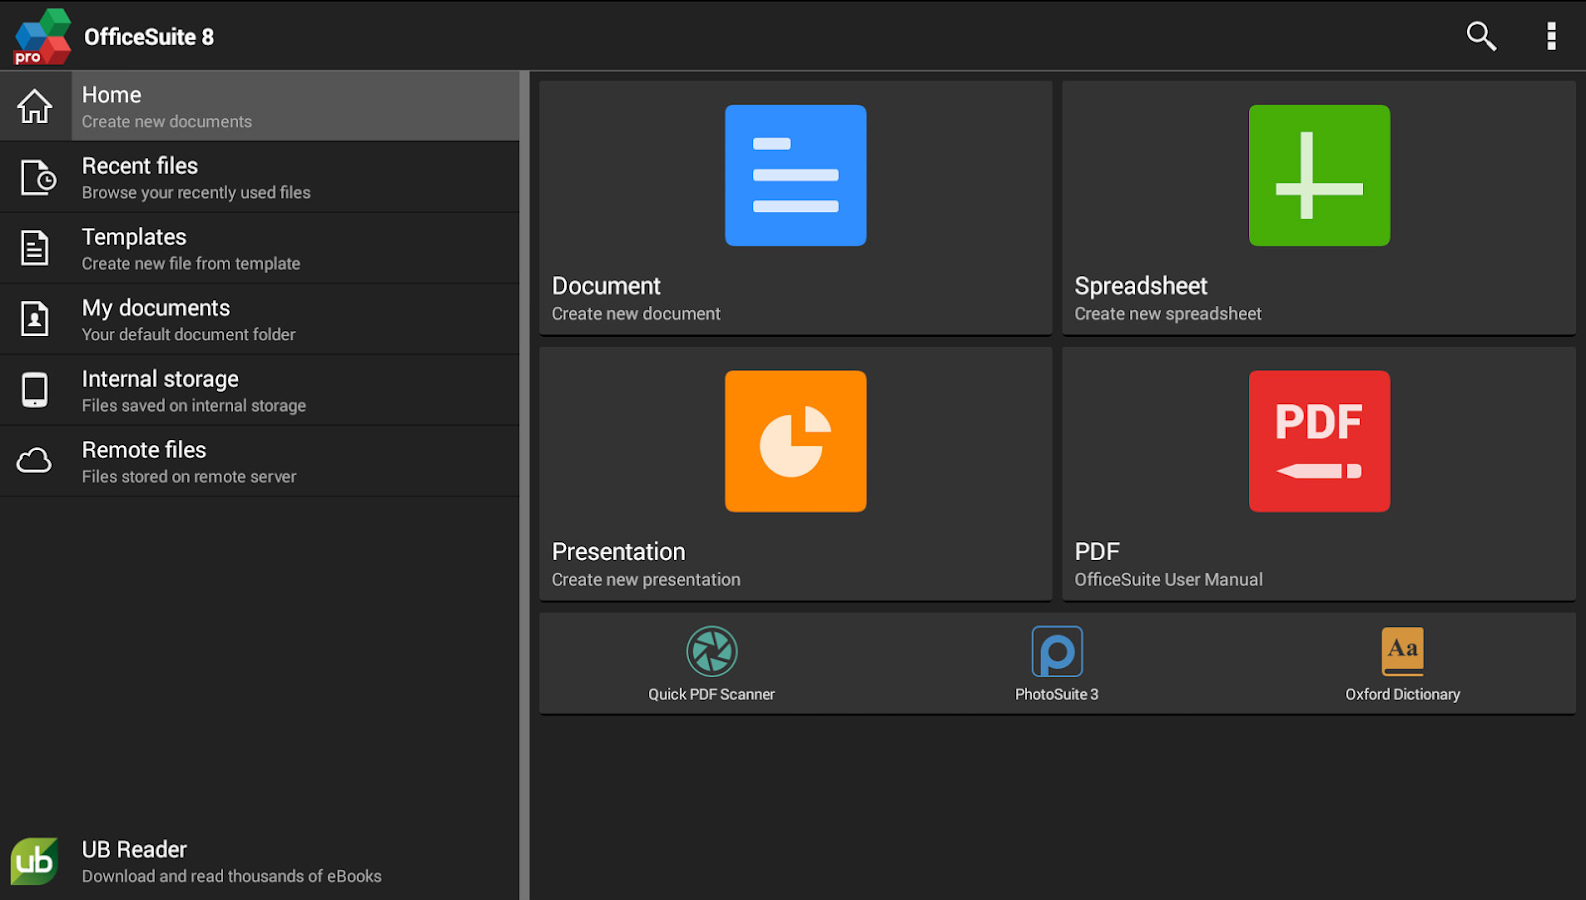Click "Browse your recently used files" text
This screenshot has width=1586, height=900.
(x=196, y=193)
